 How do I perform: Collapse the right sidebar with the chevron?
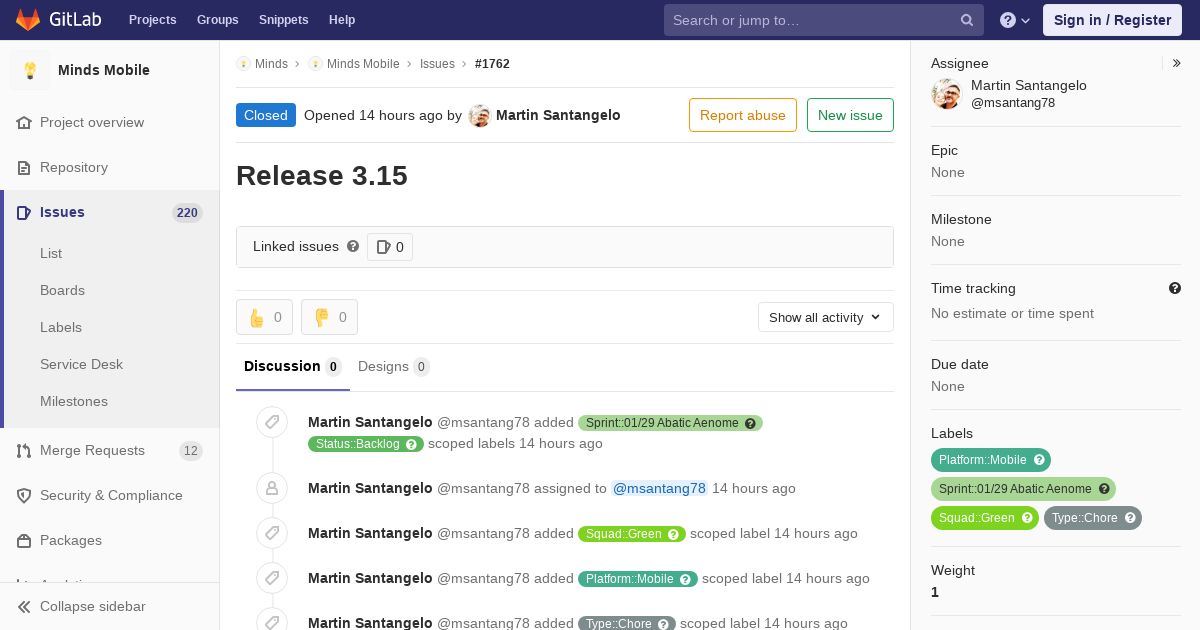(x=1177, y=63)
